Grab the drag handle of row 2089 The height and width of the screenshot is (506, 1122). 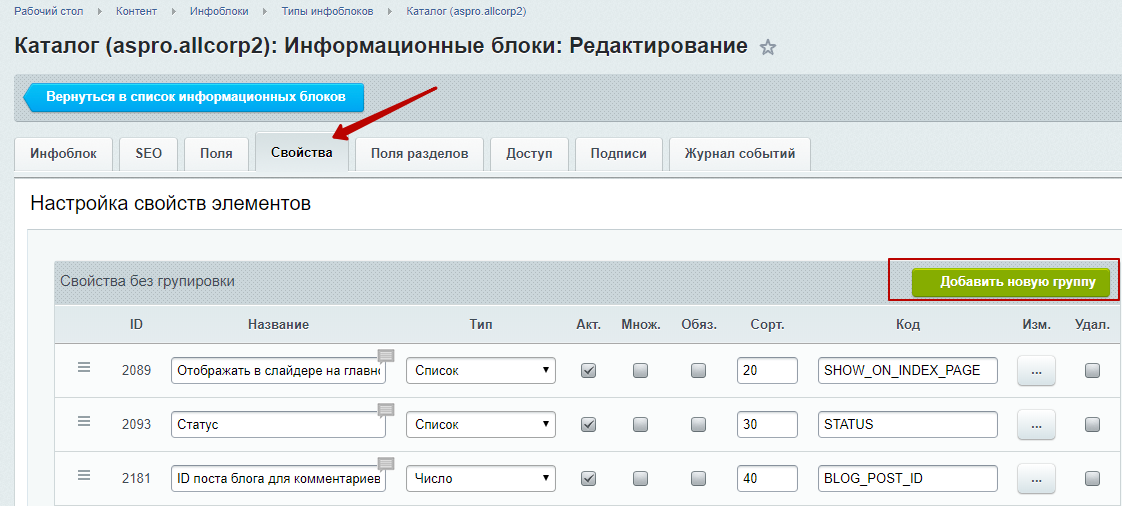84,367
